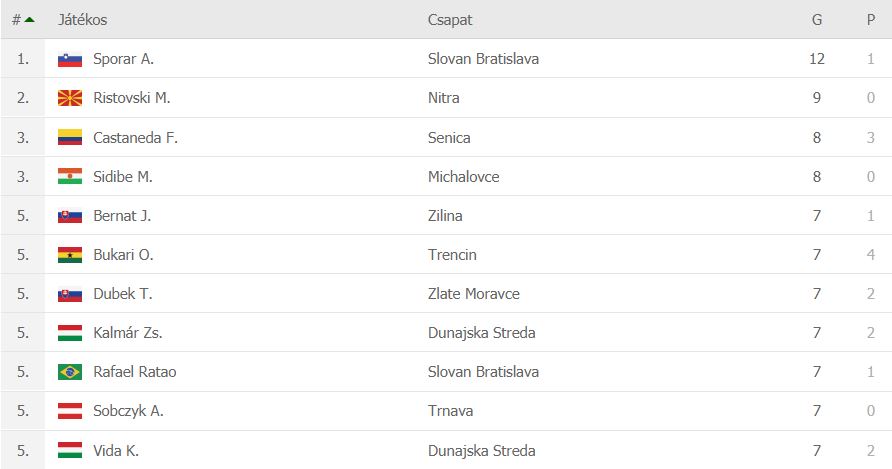Click the Austrian flag beside Sobczyk A.

(x=70, y=410)
